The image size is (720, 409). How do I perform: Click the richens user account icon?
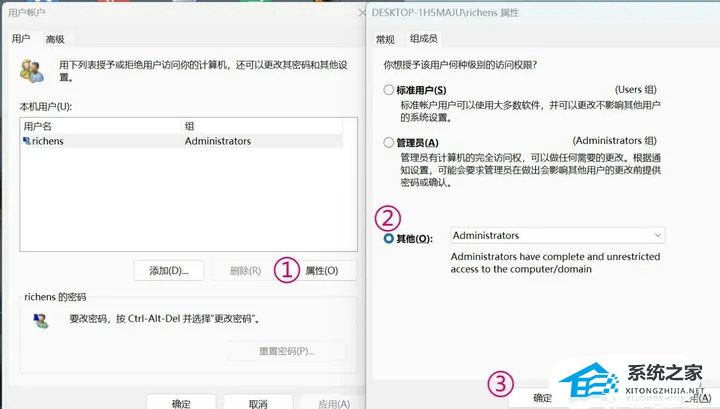point(27,141)
